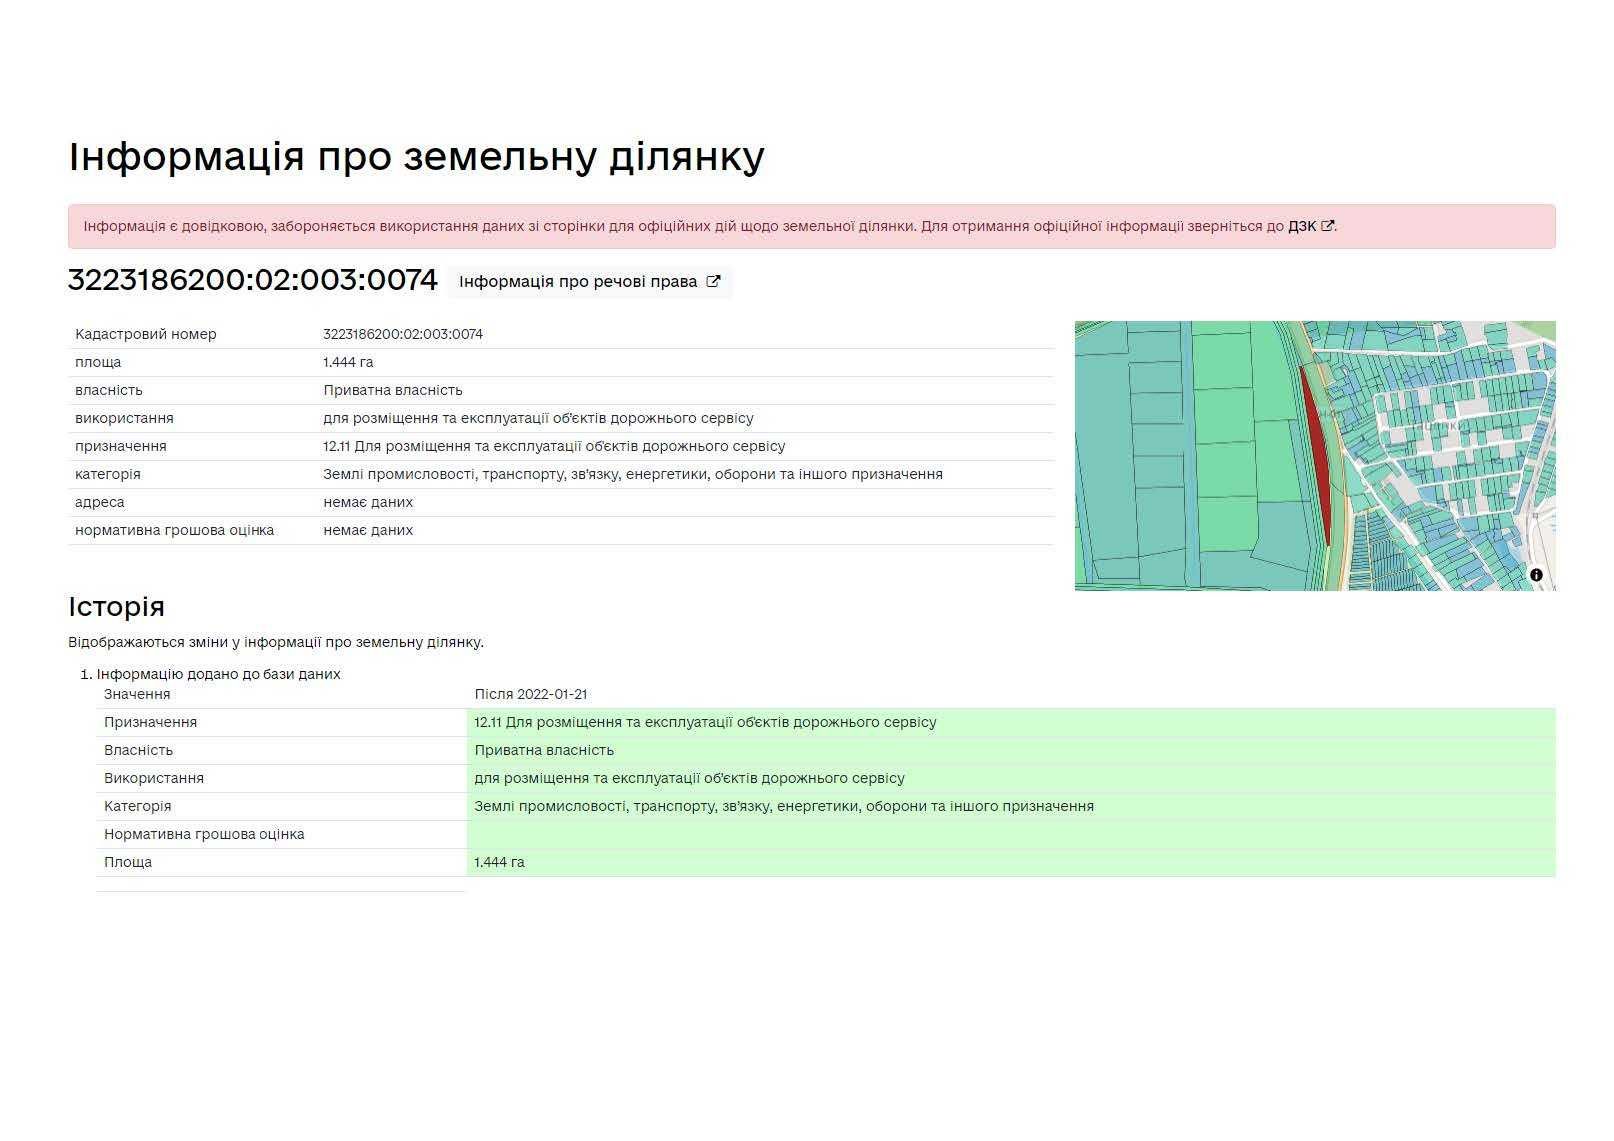Click the 'Кадастровий номер' row label
1614x1141 pixels.
pyautogui.click(x=146, y=334)
